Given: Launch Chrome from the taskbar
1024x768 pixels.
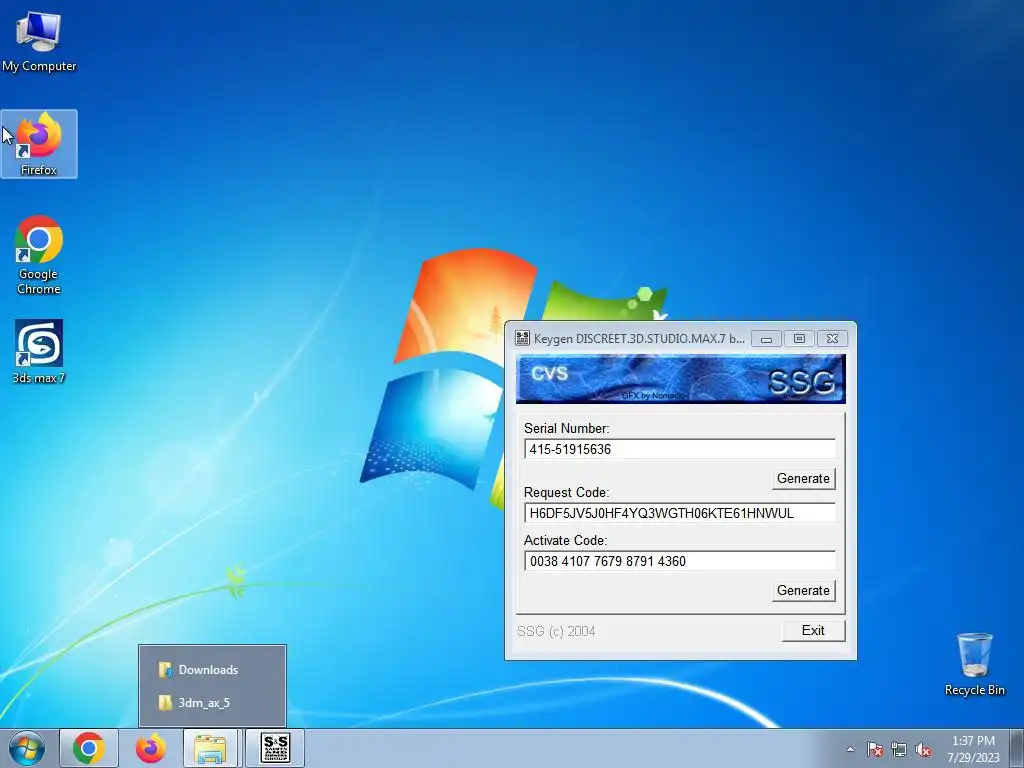Looking at the screenshot, I should (89, 748).
